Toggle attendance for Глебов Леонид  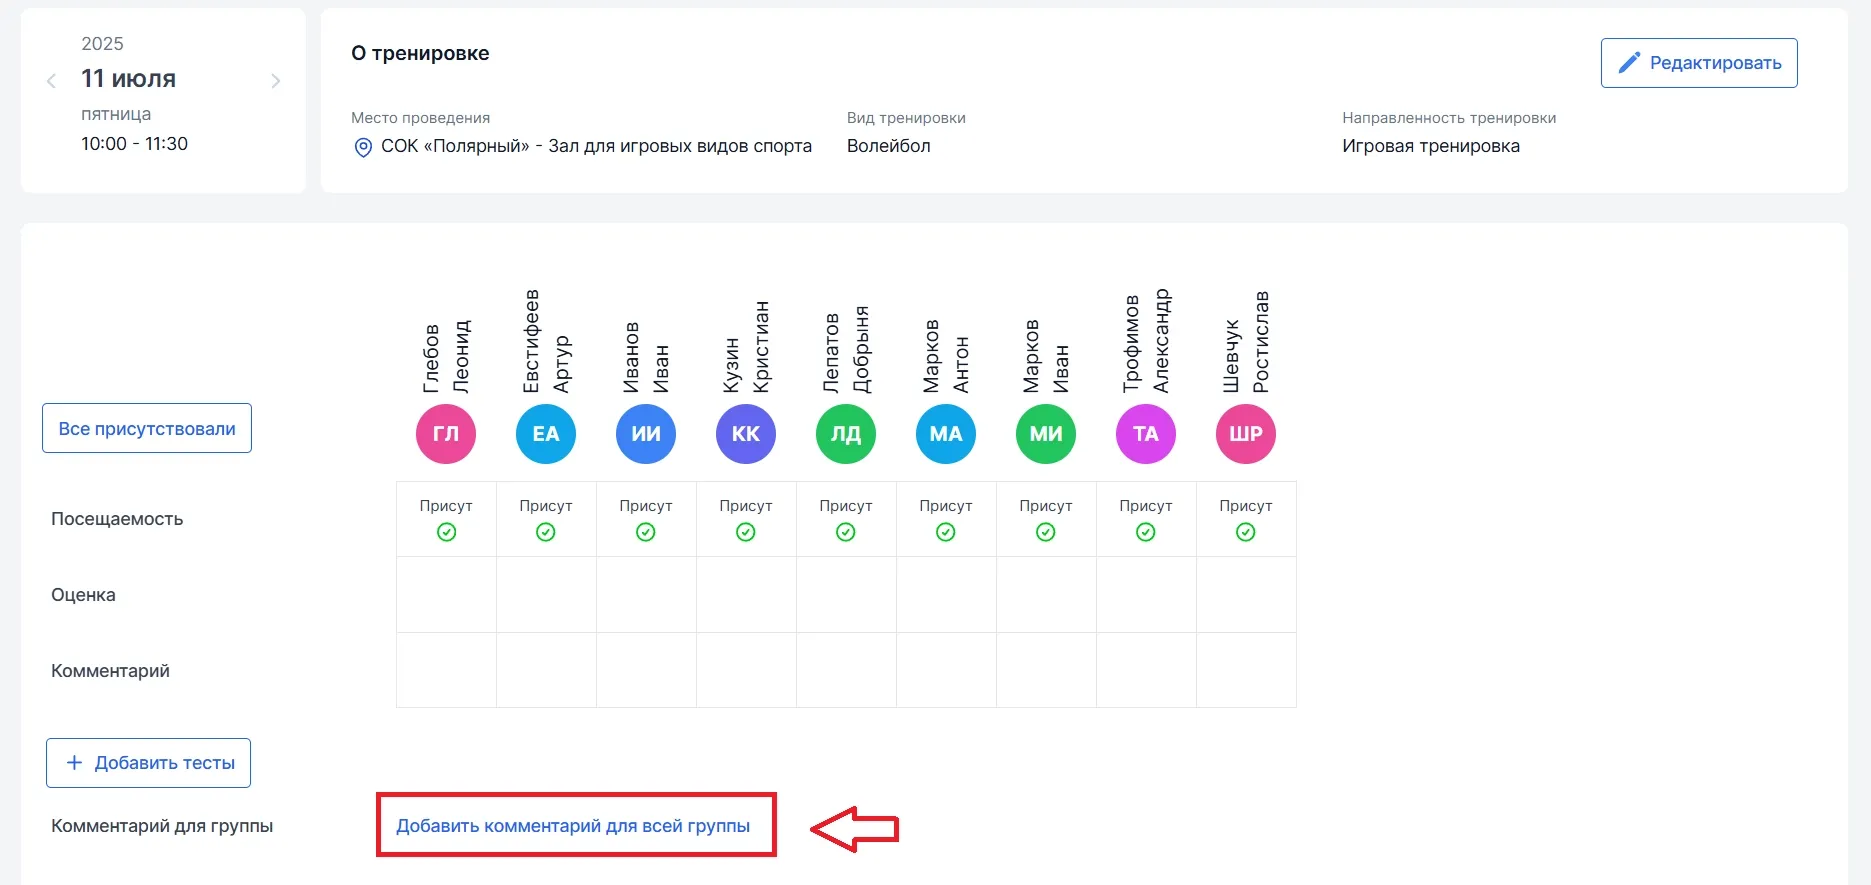(446, 519)
